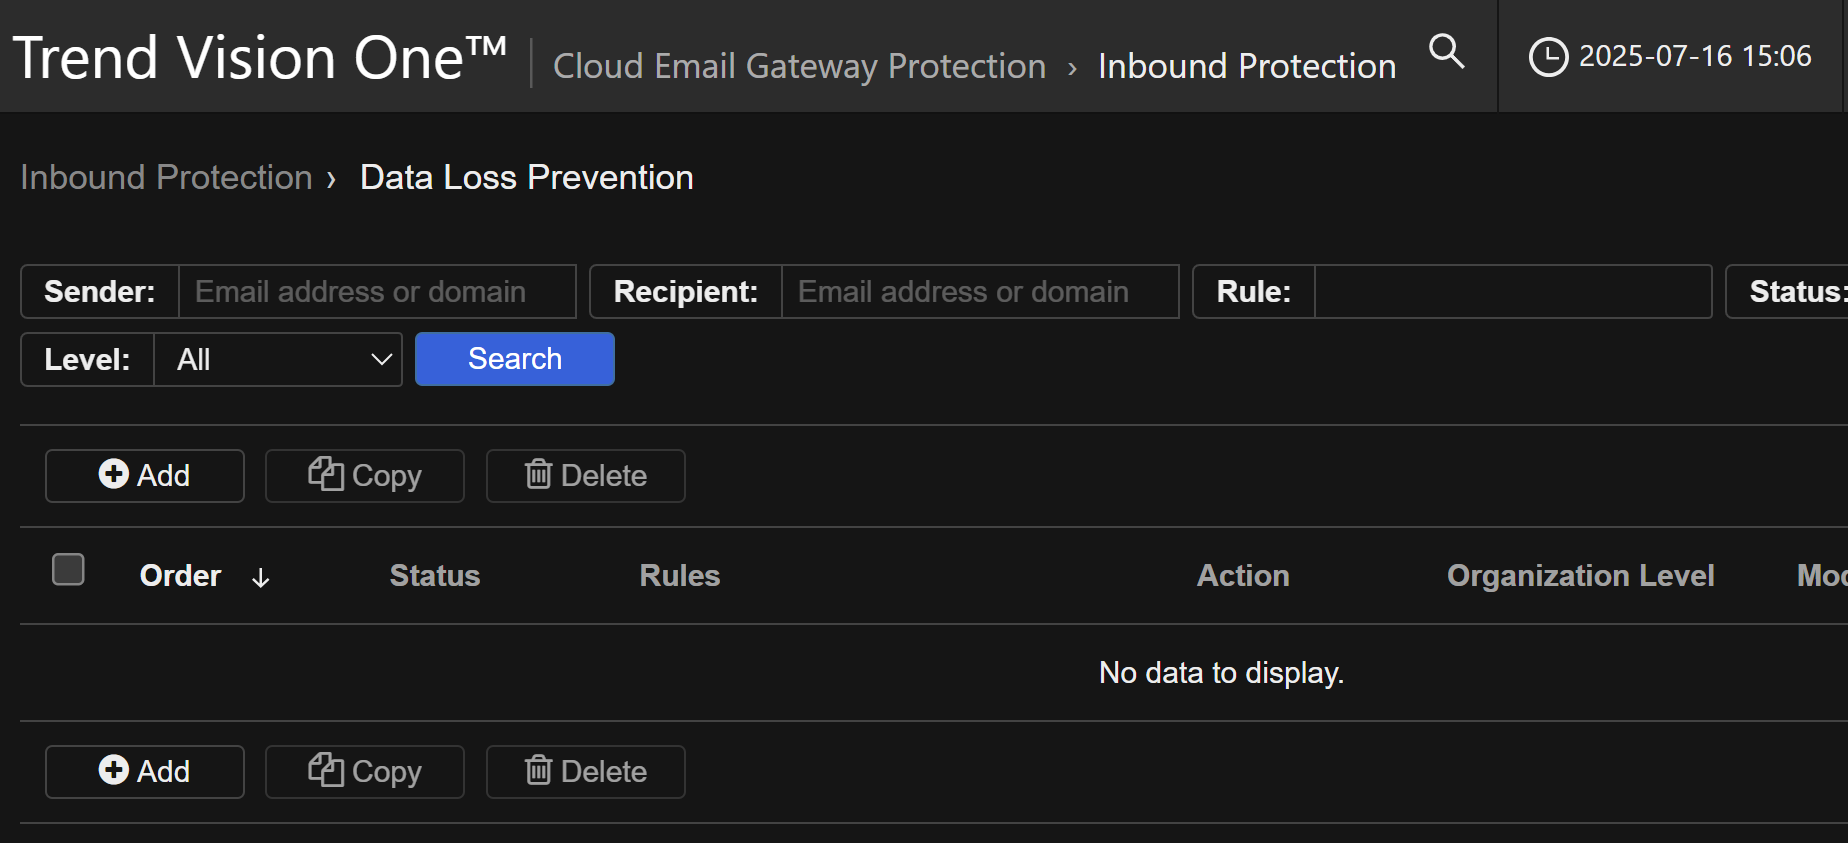Sort by the Organization Level column header

tap(1580, 576)
